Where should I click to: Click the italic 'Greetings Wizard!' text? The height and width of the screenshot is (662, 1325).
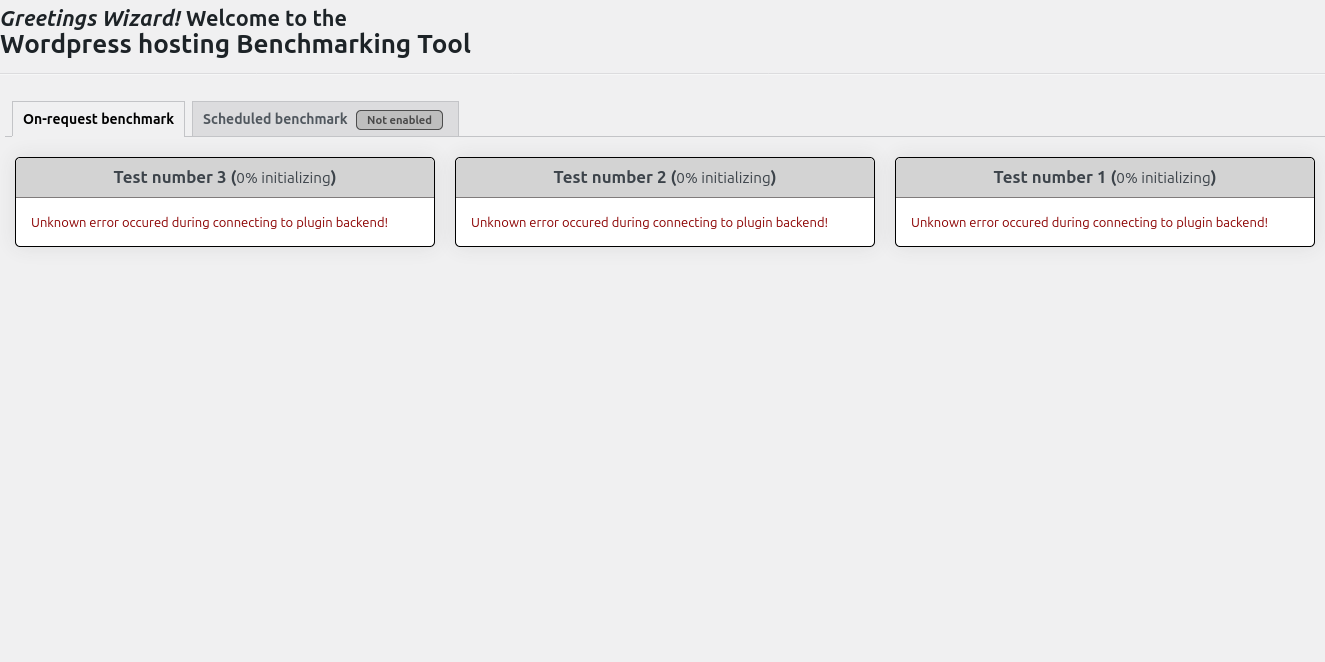point(90,18)
